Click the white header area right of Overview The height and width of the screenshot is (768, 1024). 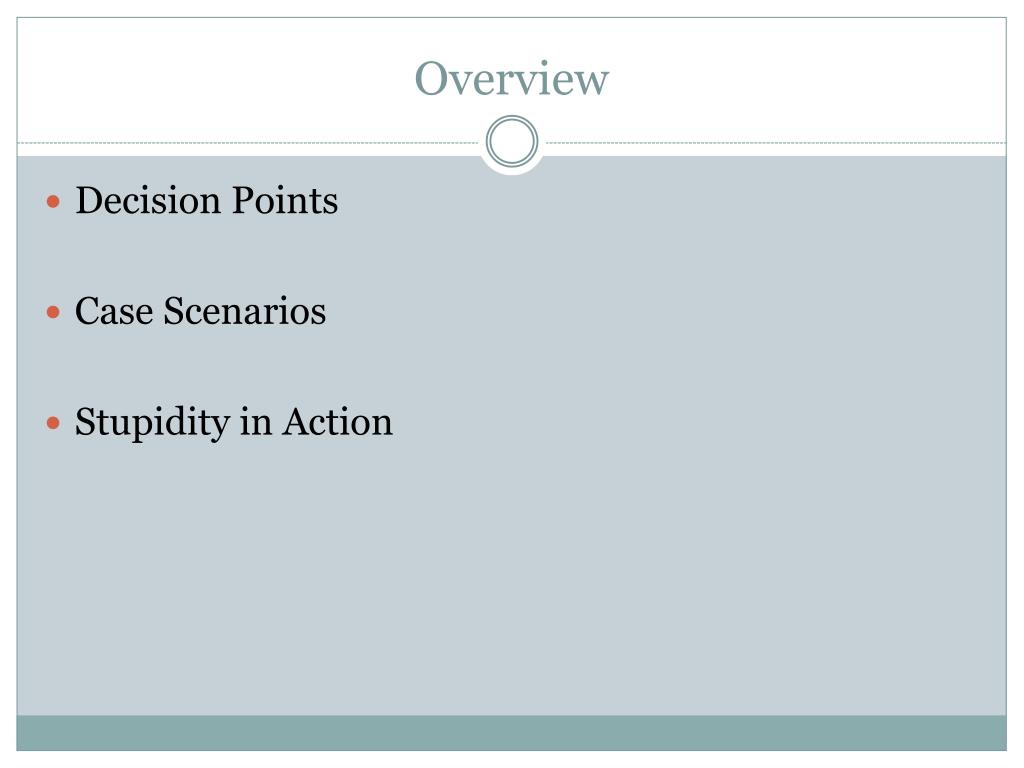(808, 78)
